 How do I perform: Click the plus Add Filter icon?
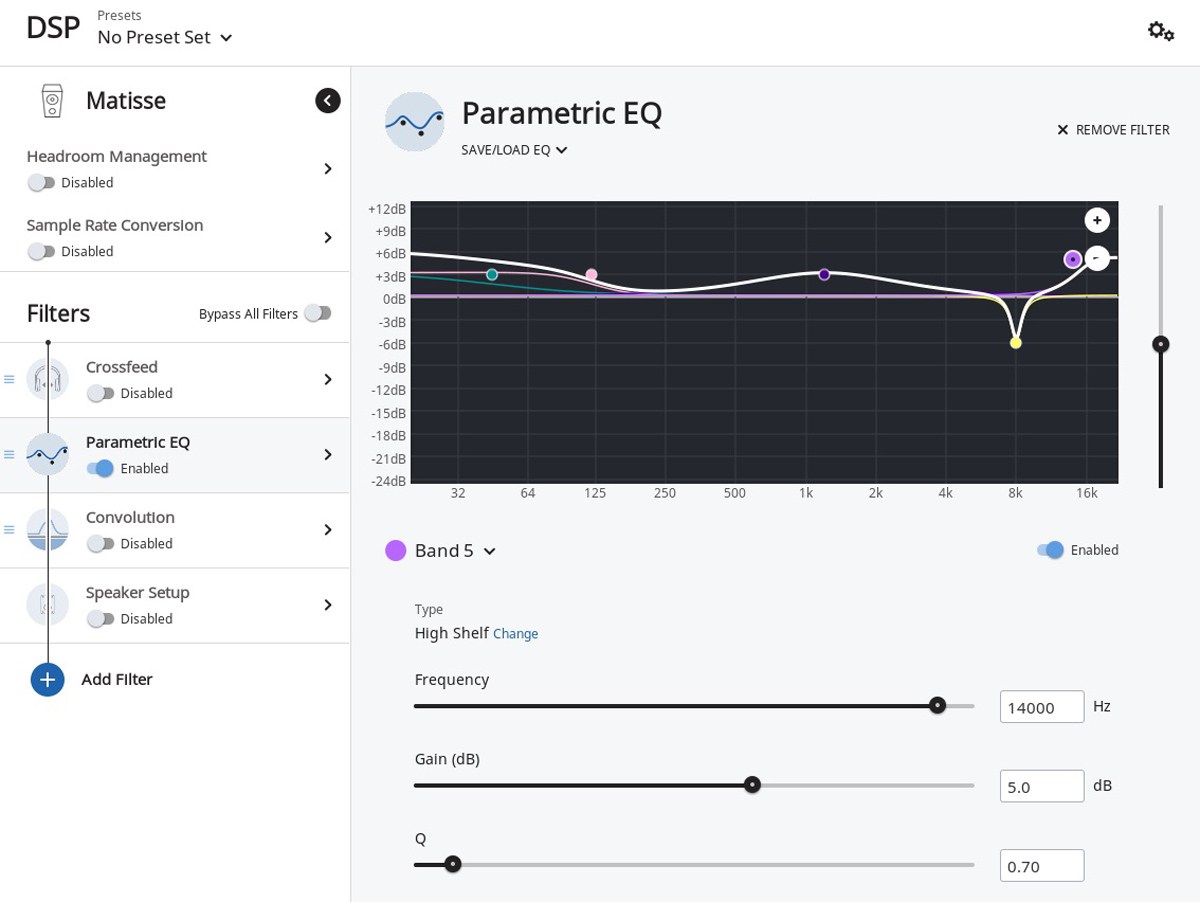[x=48, y=679]
